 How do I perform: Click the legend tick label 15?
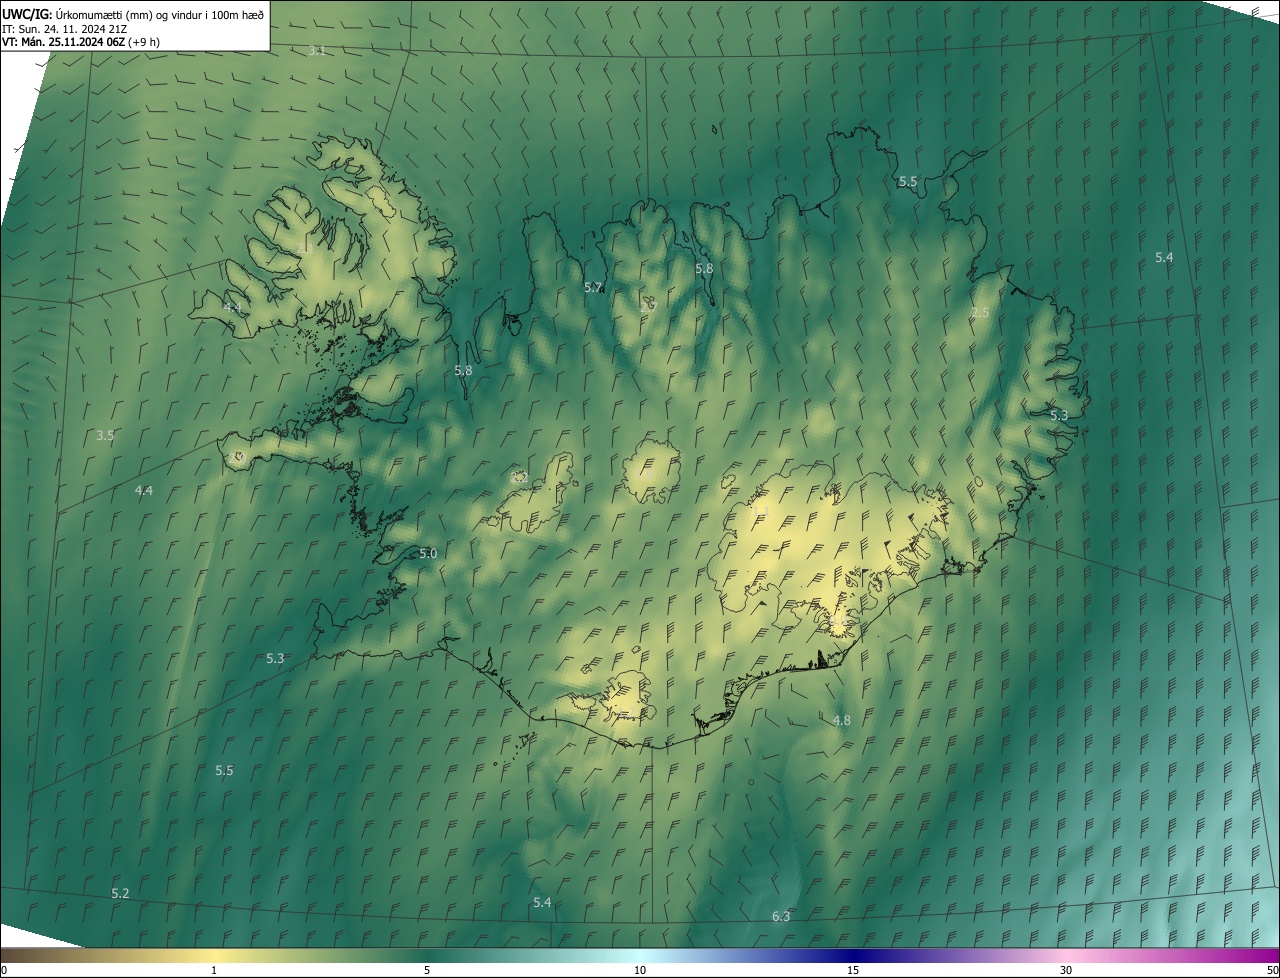(853, 971)
